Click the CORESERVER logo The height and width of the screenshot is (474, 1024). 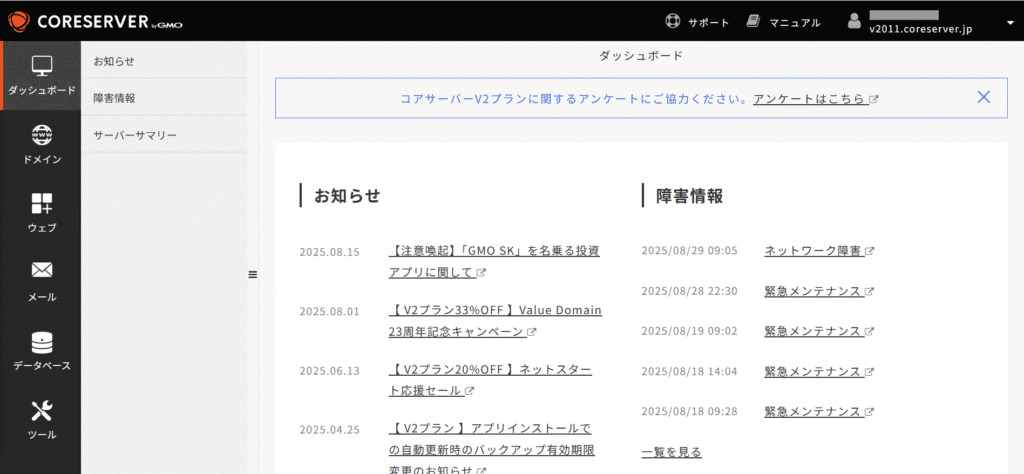pos(95,22)
